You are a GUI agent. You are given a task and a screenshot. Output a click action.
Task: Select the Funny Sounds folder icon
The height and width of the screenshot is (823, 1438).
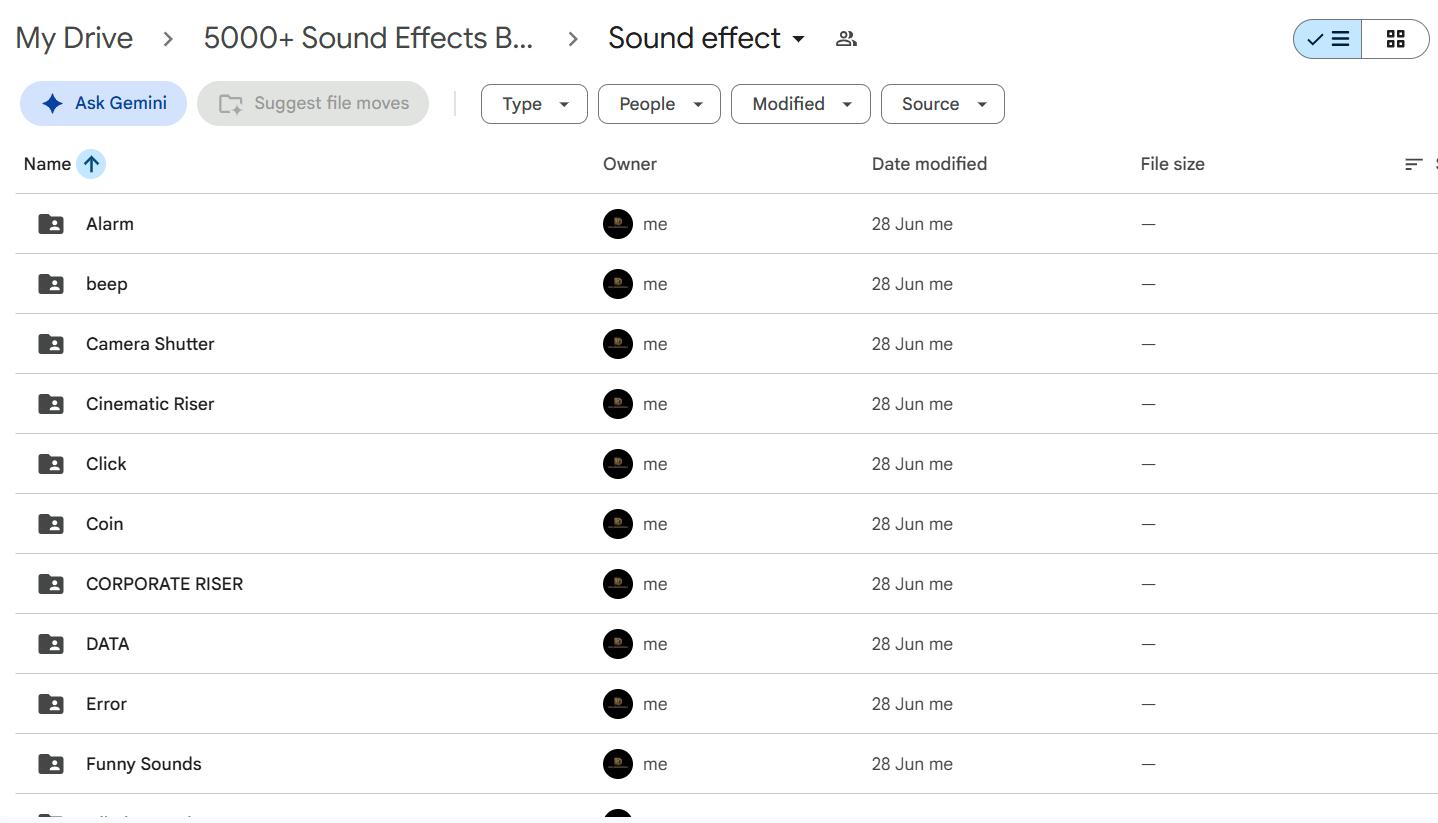pyautogui.click(x=51, y=764)
